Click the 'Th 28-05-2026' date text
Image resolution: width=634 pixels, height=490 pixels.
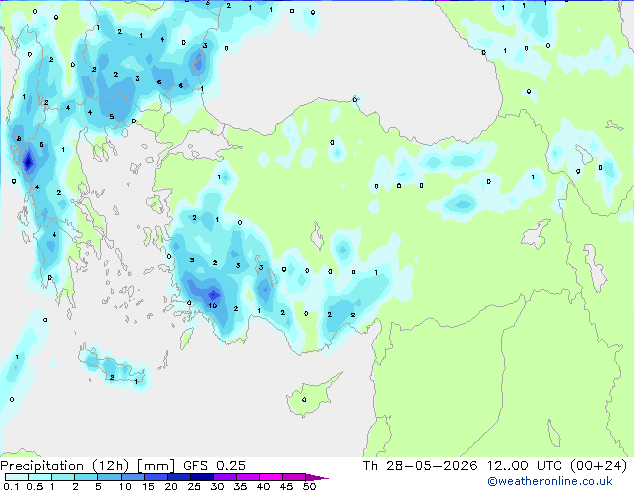point(420,466)
